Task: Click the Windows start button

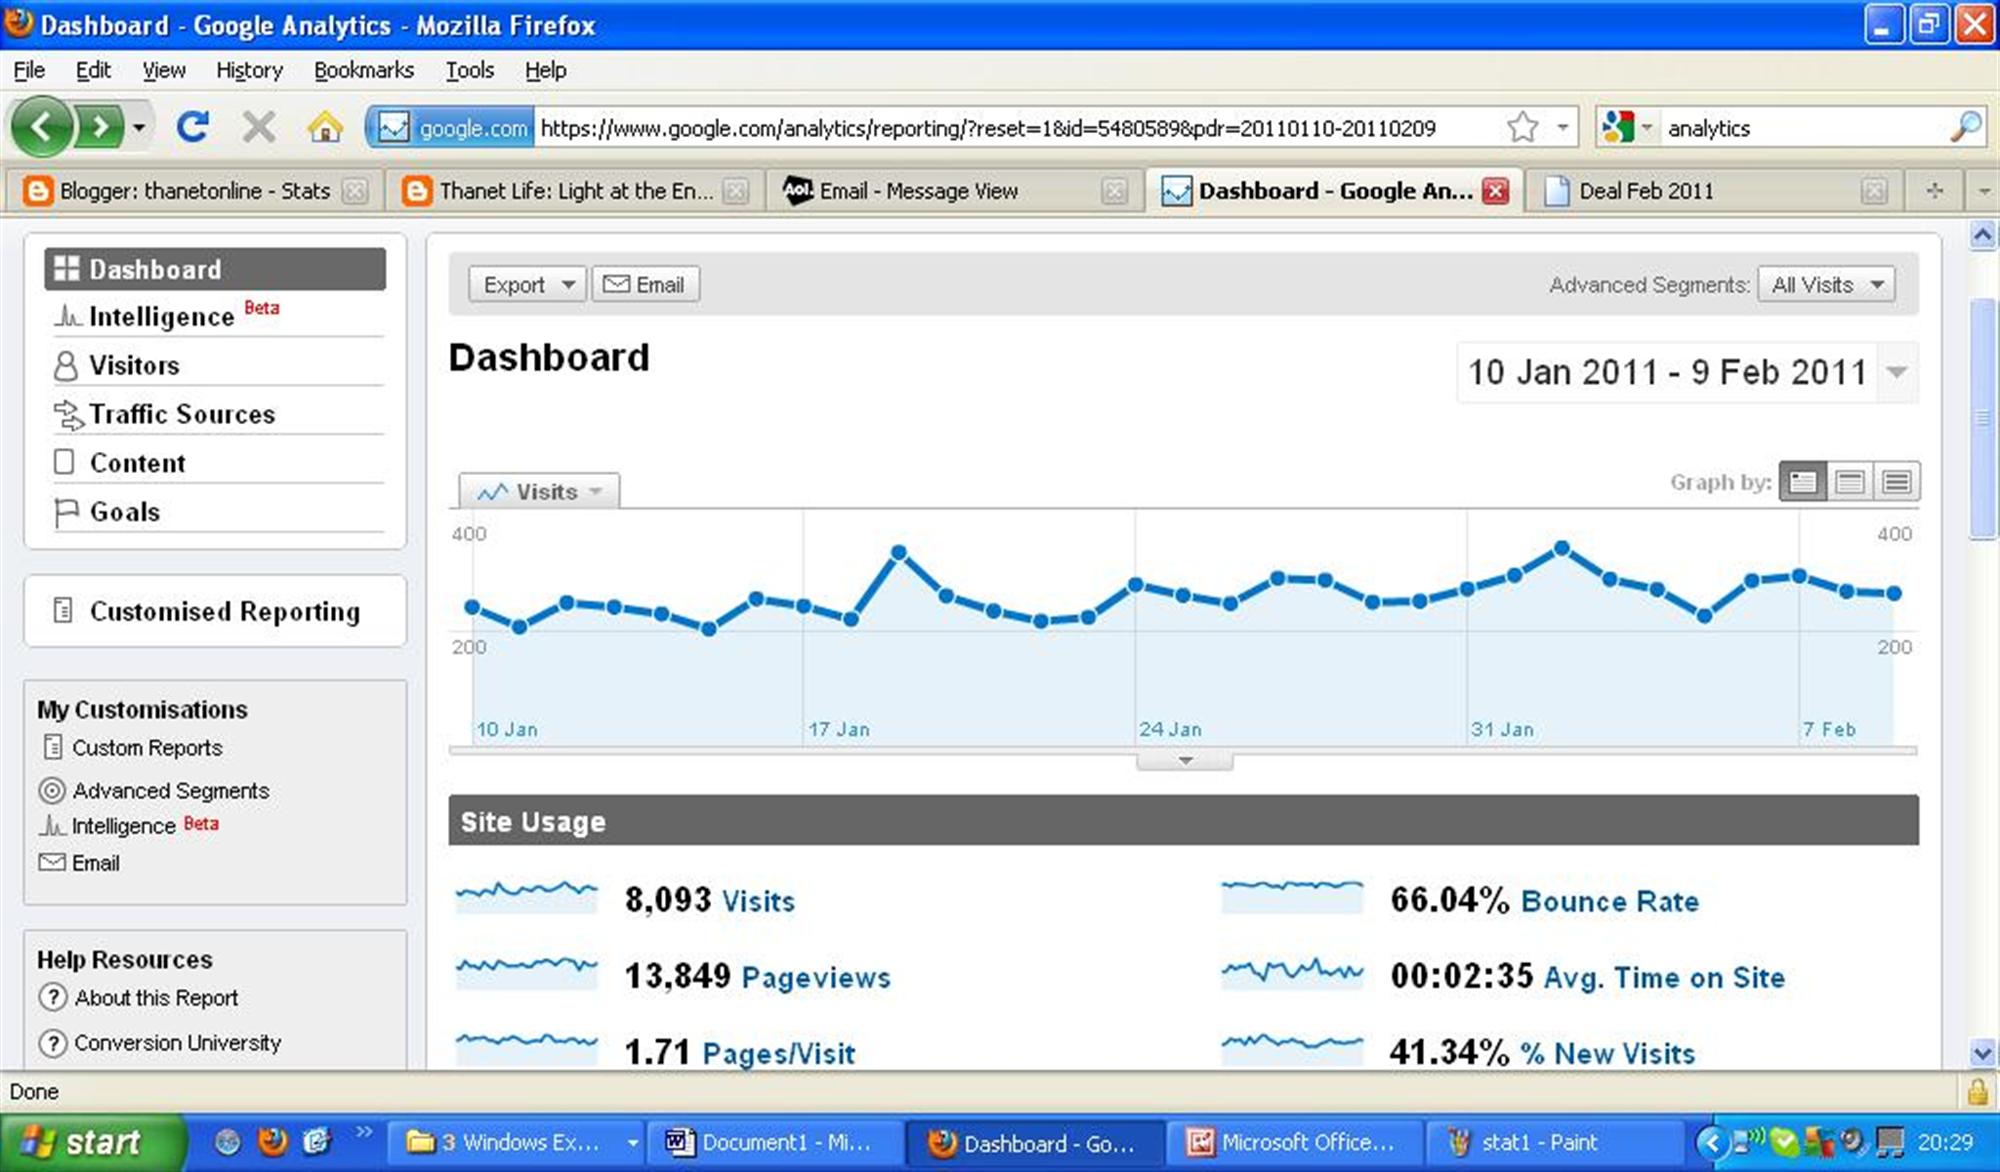Action: click(x=91, y=1141)
